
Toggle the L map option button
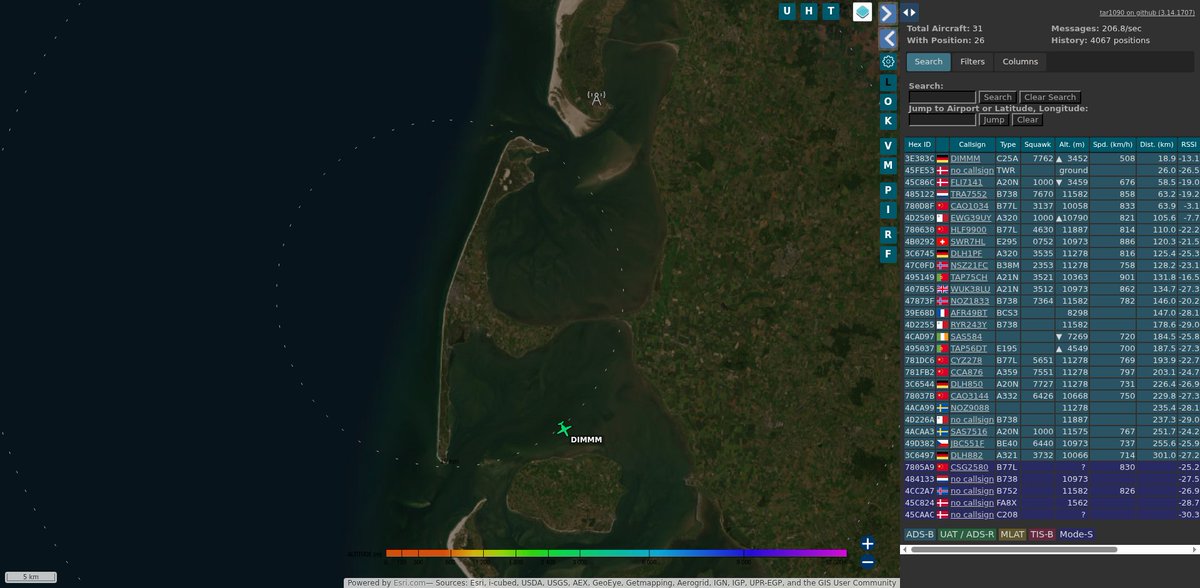point(888,81)
